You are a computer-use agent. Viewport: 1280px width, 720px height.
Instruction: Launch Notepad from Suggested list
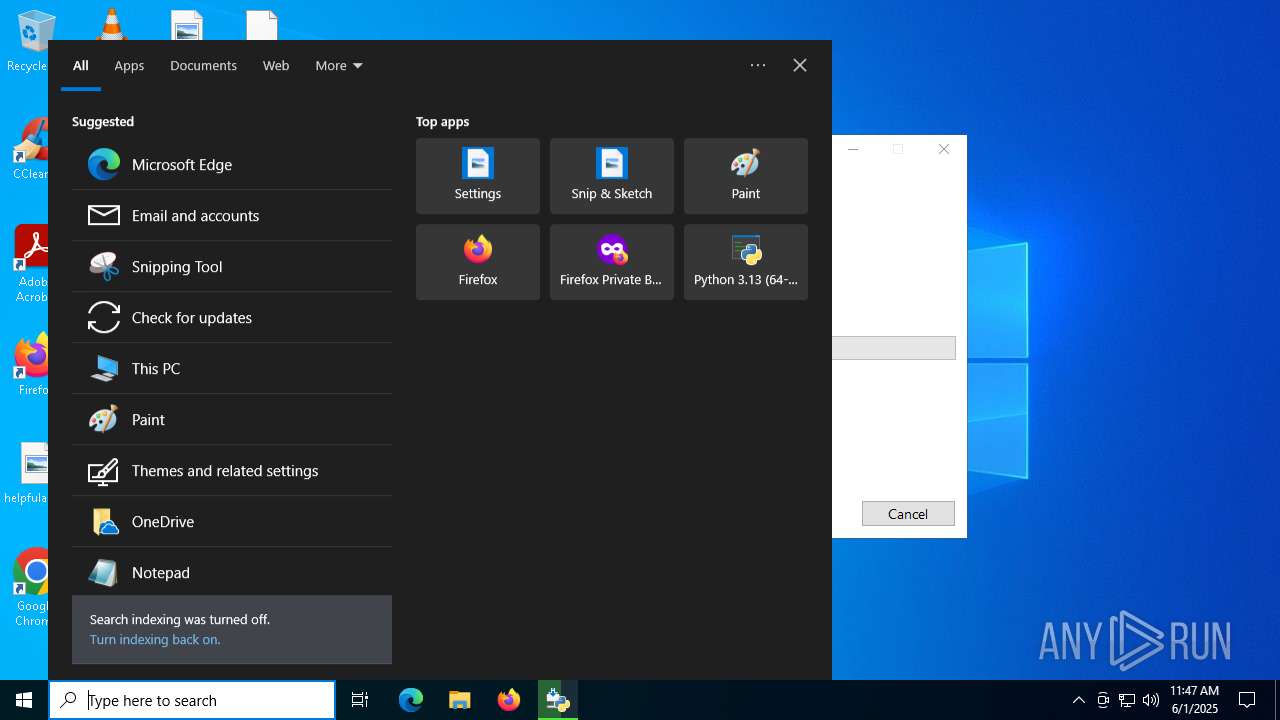231,573
